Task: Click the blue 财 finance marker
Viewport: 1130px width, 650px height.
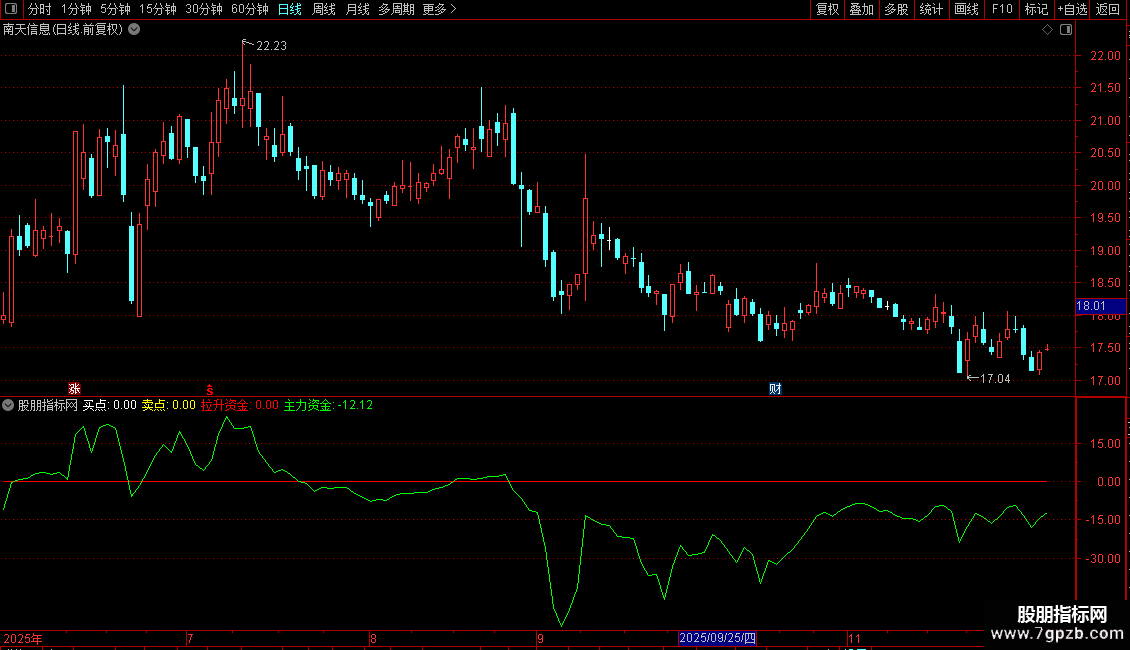Action: click(x=775, y=388)
